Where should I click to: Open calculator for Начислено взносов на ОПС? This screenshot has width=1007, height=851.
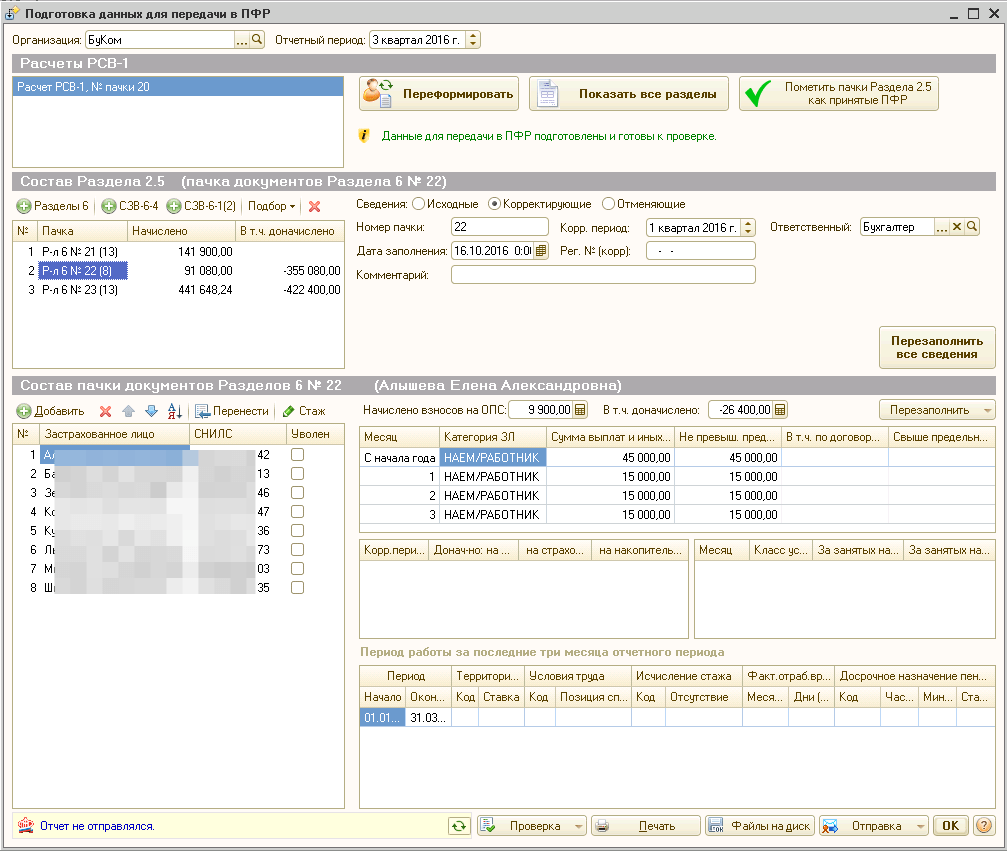point(580,410)
